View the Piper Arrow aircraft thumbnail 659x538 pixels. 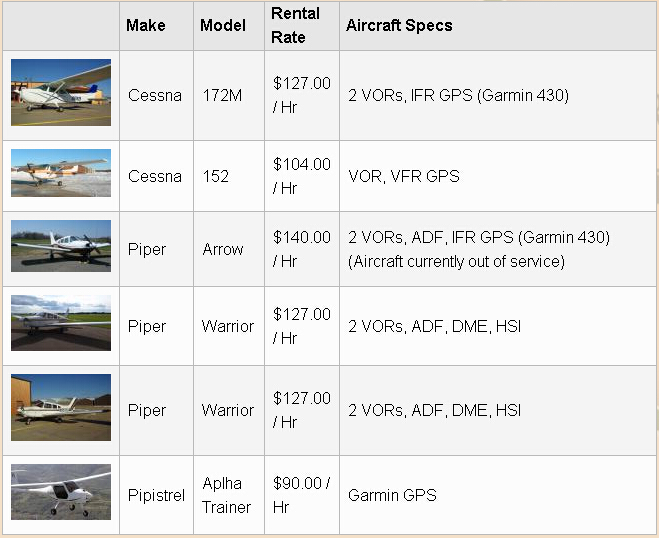[61, 246]
